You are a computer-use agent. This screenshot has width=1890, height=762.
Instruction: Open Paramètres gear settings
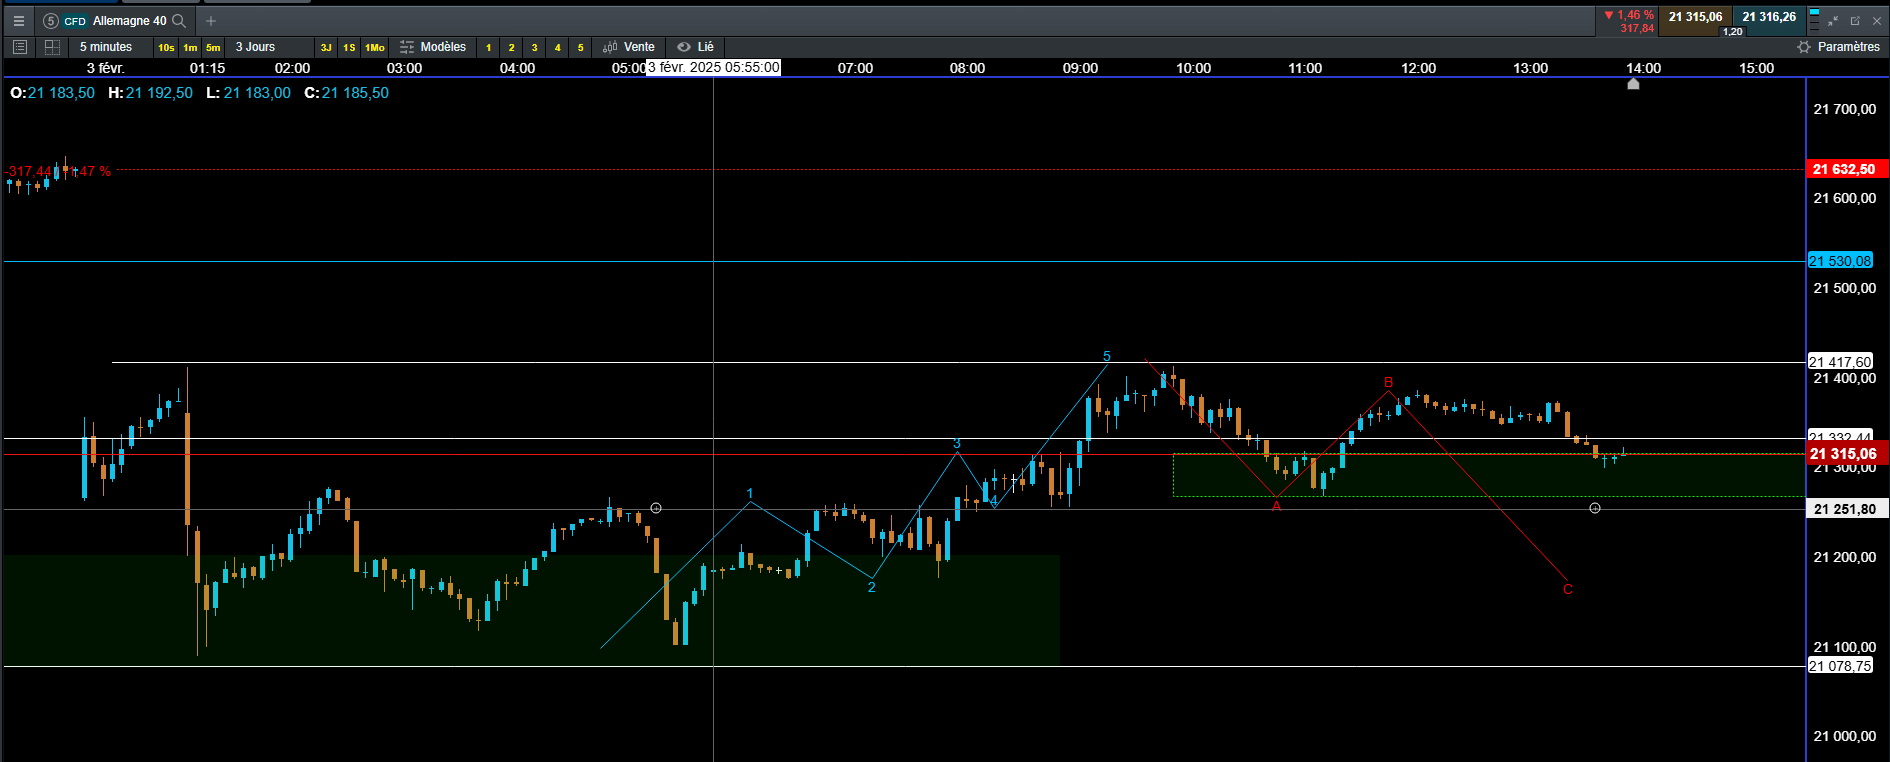1838,47
